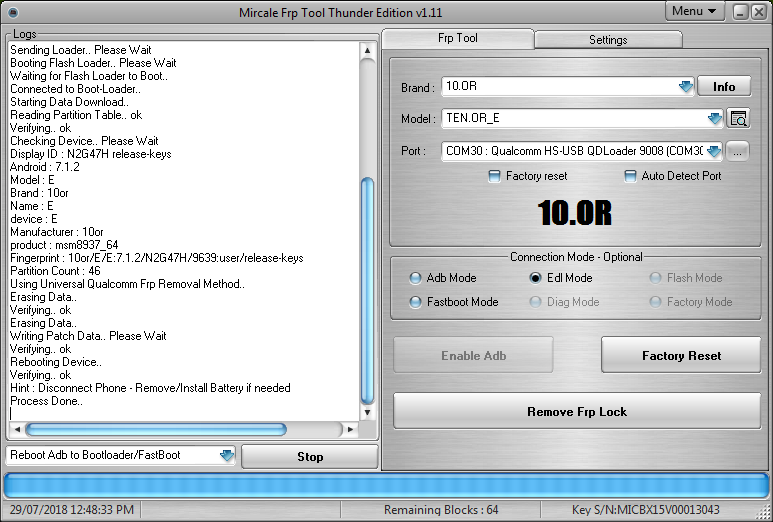Expand the Port dropdown showing COM30
Image resolution: width=773 pixels, height=522 pixels.
713,151
